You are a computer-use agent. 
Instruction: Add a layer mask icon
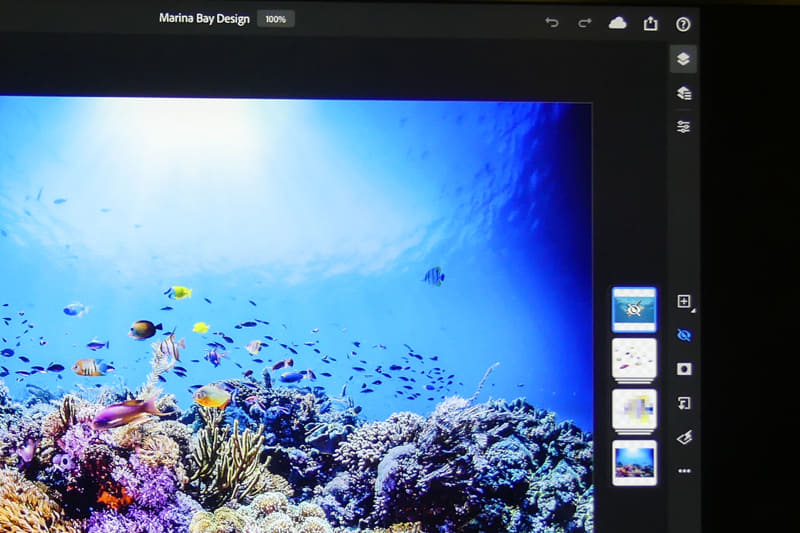pos(684,369)
